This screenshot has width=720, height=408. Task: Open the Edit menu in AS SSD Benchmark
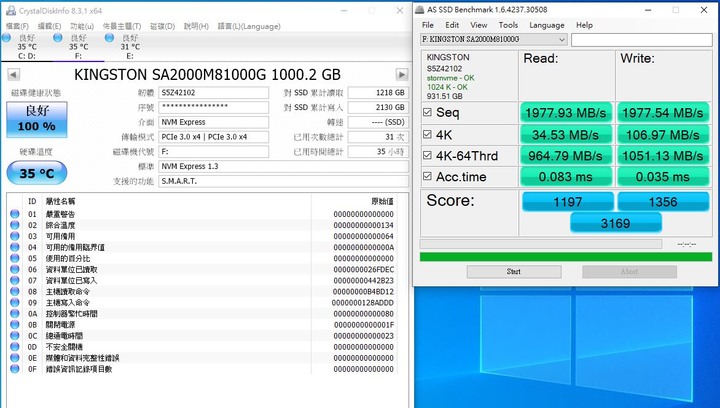click(452, 25)
